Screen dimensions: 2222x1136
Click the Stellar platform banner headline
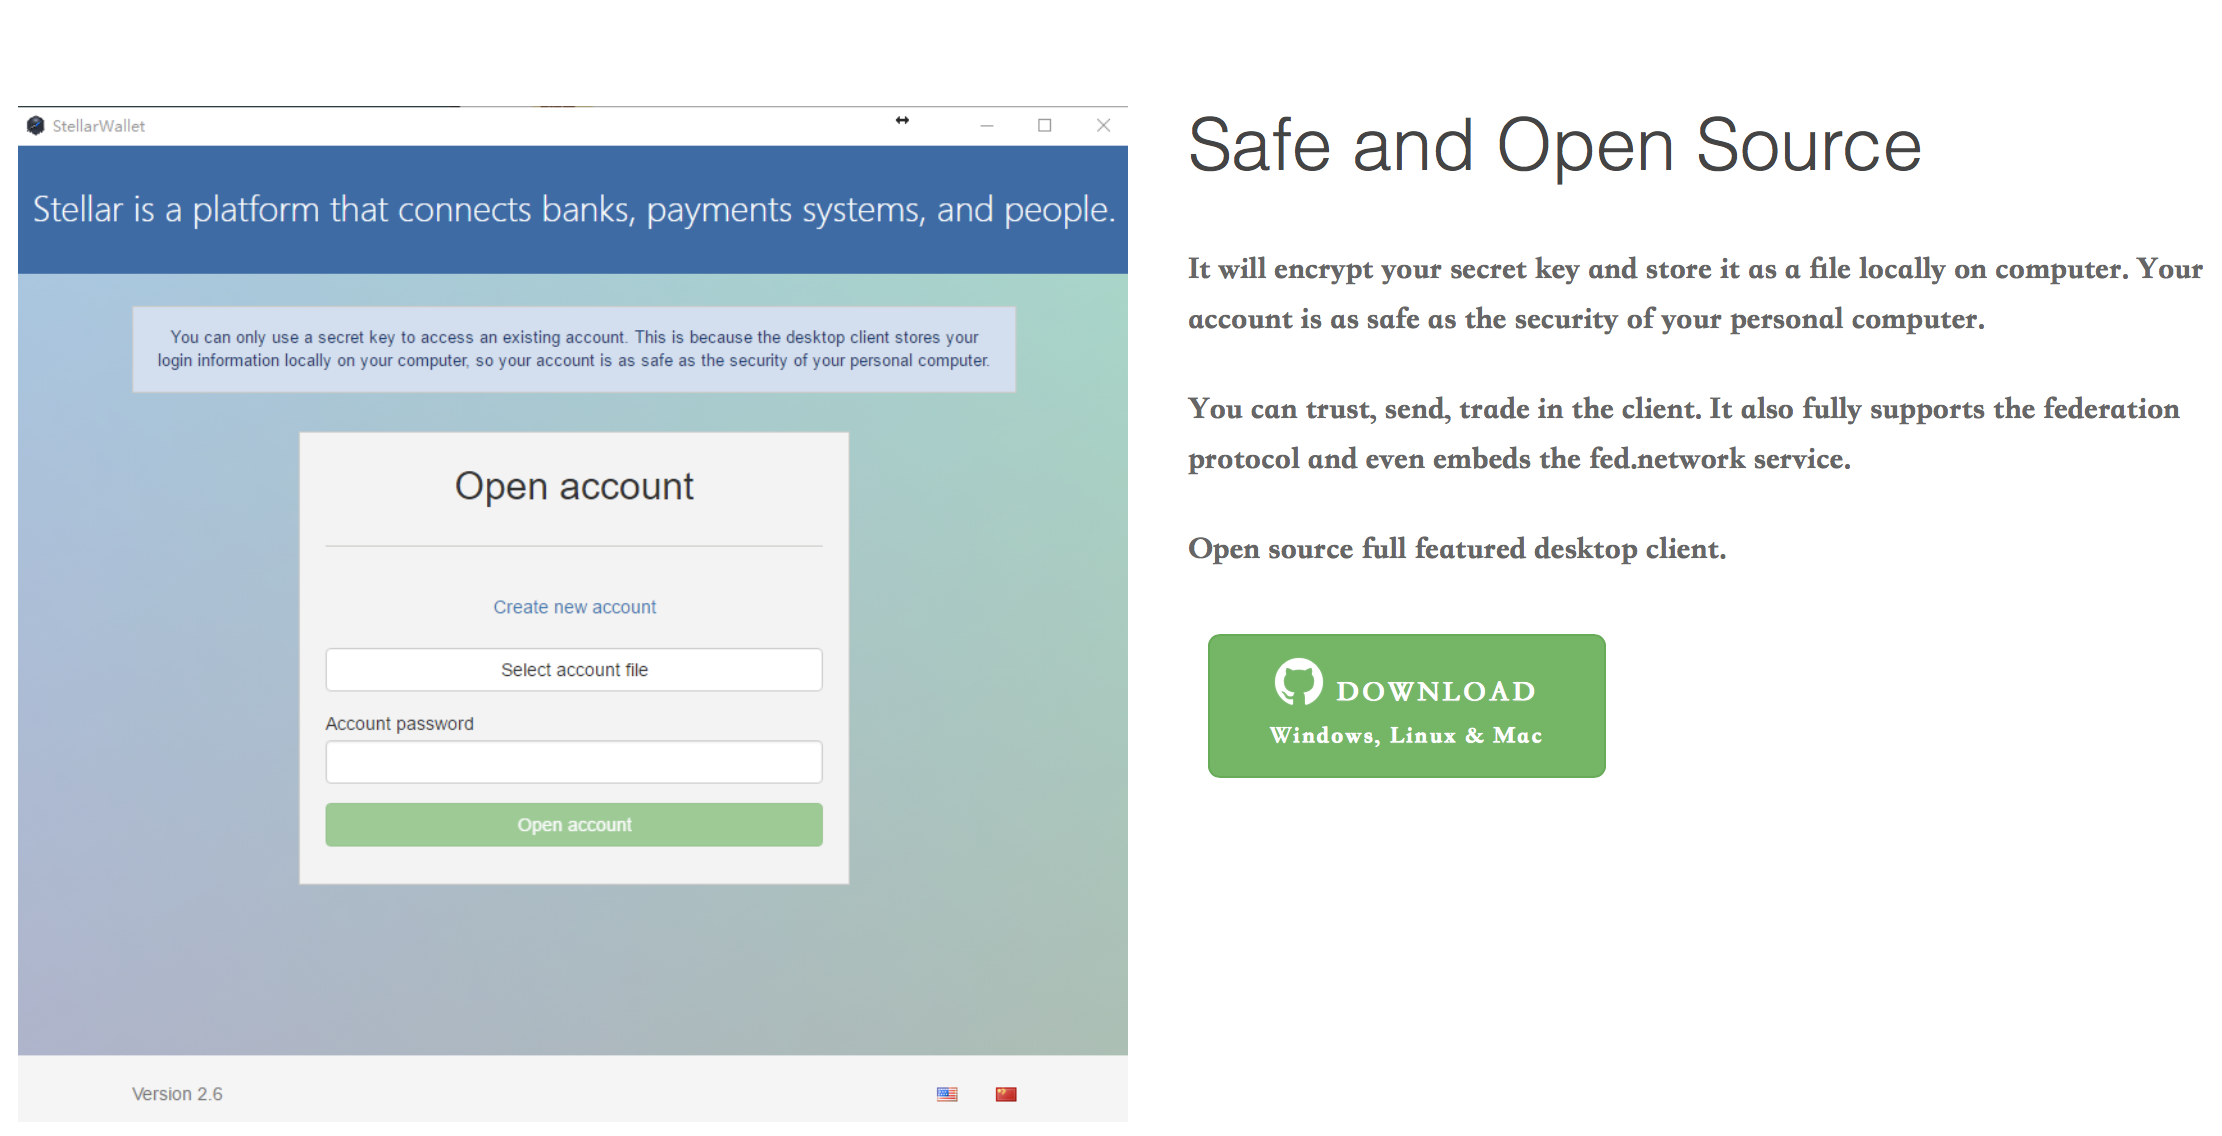point(574,209)
